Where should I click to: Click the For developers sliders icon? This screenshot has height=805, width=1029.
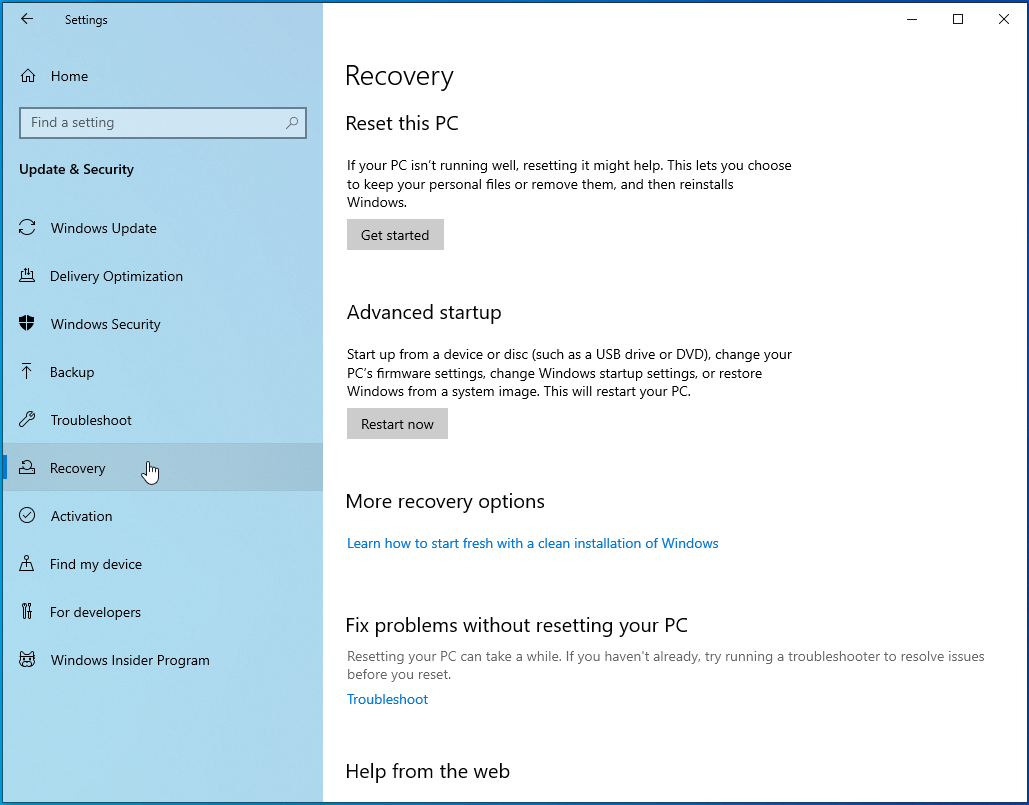click(x=28, y=612)
